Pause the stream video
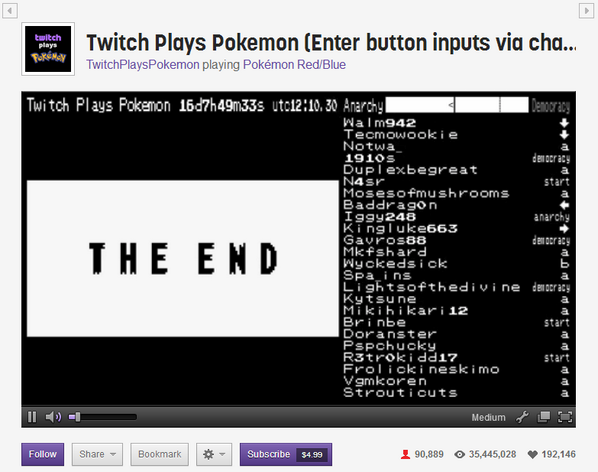This screenshot has height=472, width=598. (x=32, y=417)
